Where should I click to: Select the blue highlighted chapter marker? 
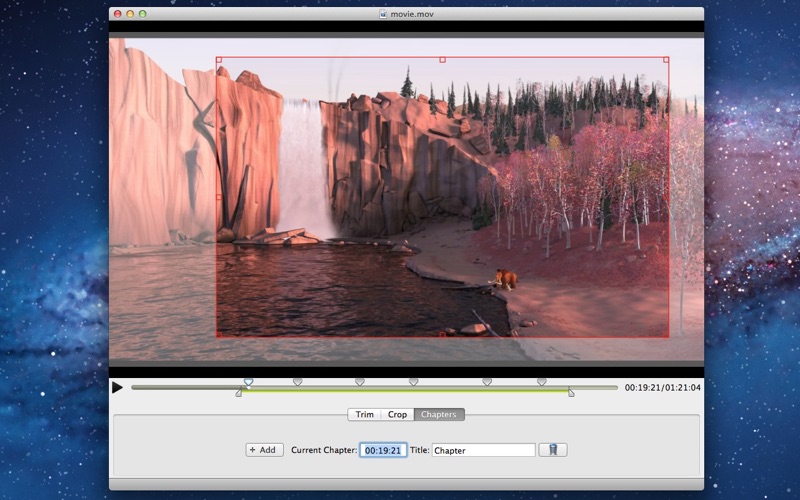[x=249, y=381]
